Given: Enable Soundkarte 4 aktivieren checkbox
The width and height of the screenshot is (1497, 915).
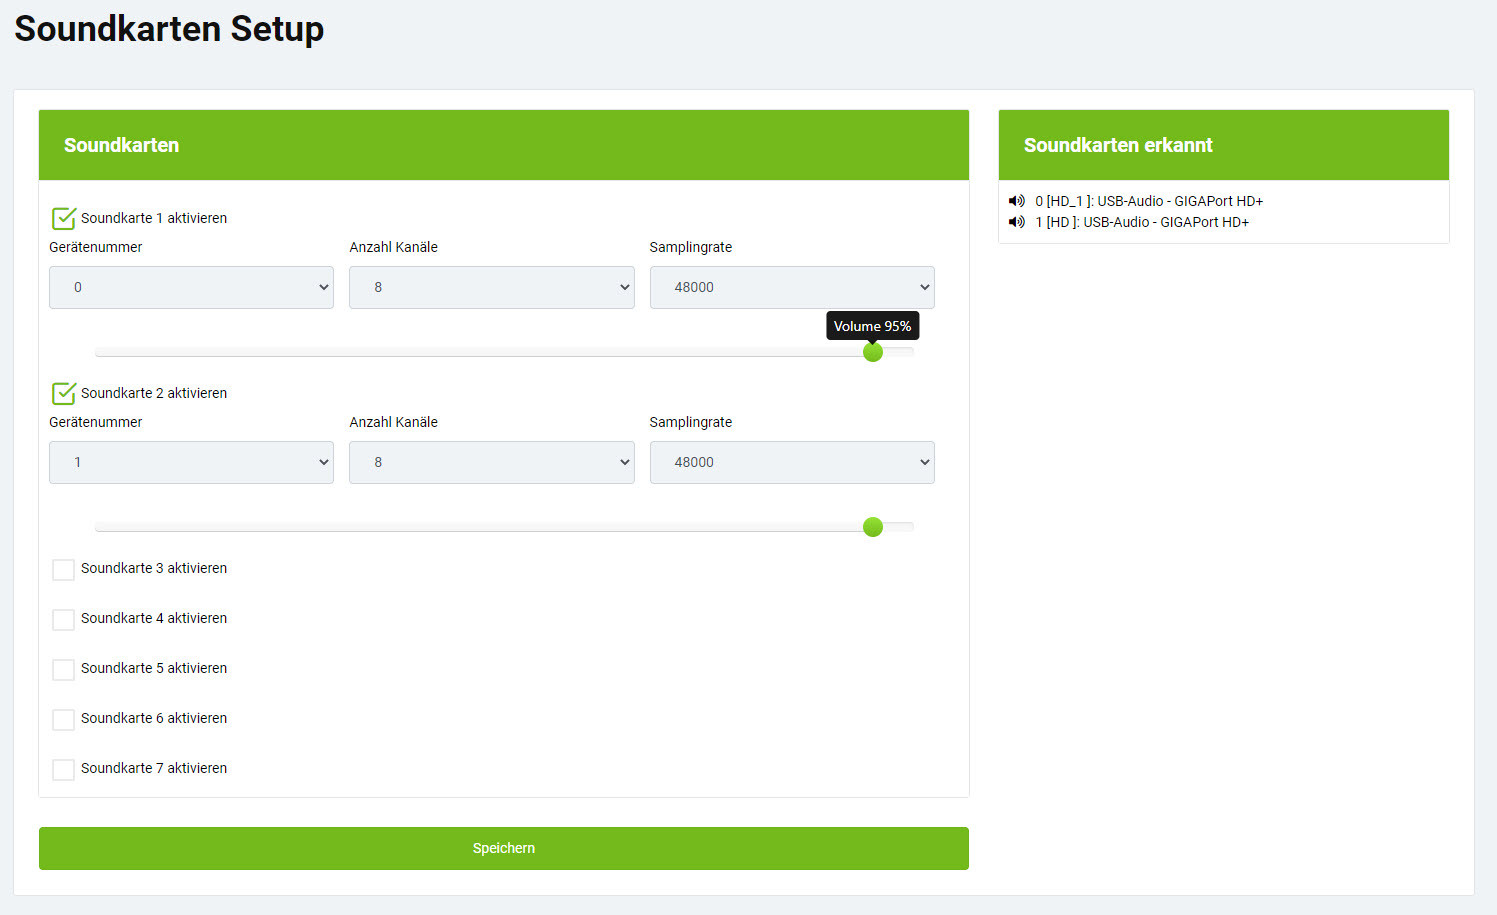Looking at the screenshot, I should tap(63, 619).
